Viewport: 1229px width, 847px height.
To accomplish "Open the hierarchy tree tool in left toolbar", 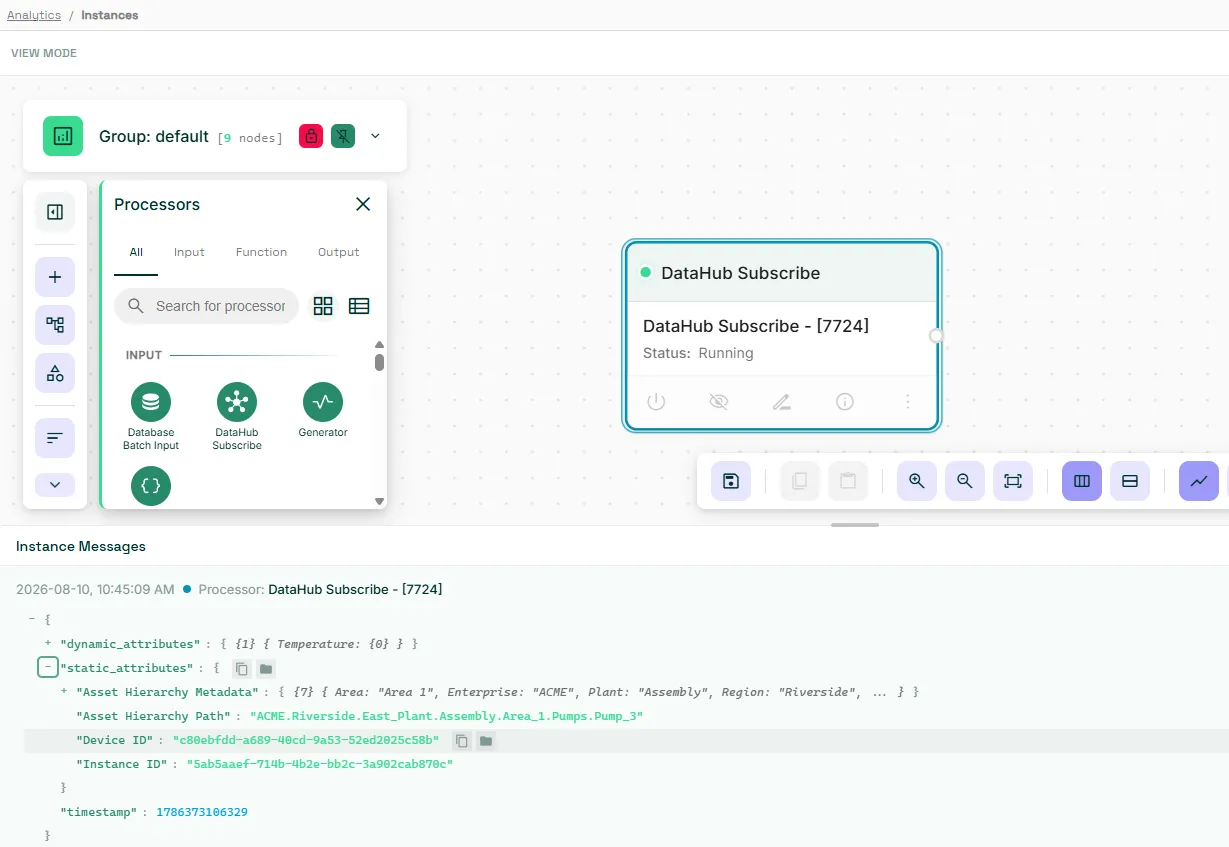I will pyautogui.click(x=55, y=325).
